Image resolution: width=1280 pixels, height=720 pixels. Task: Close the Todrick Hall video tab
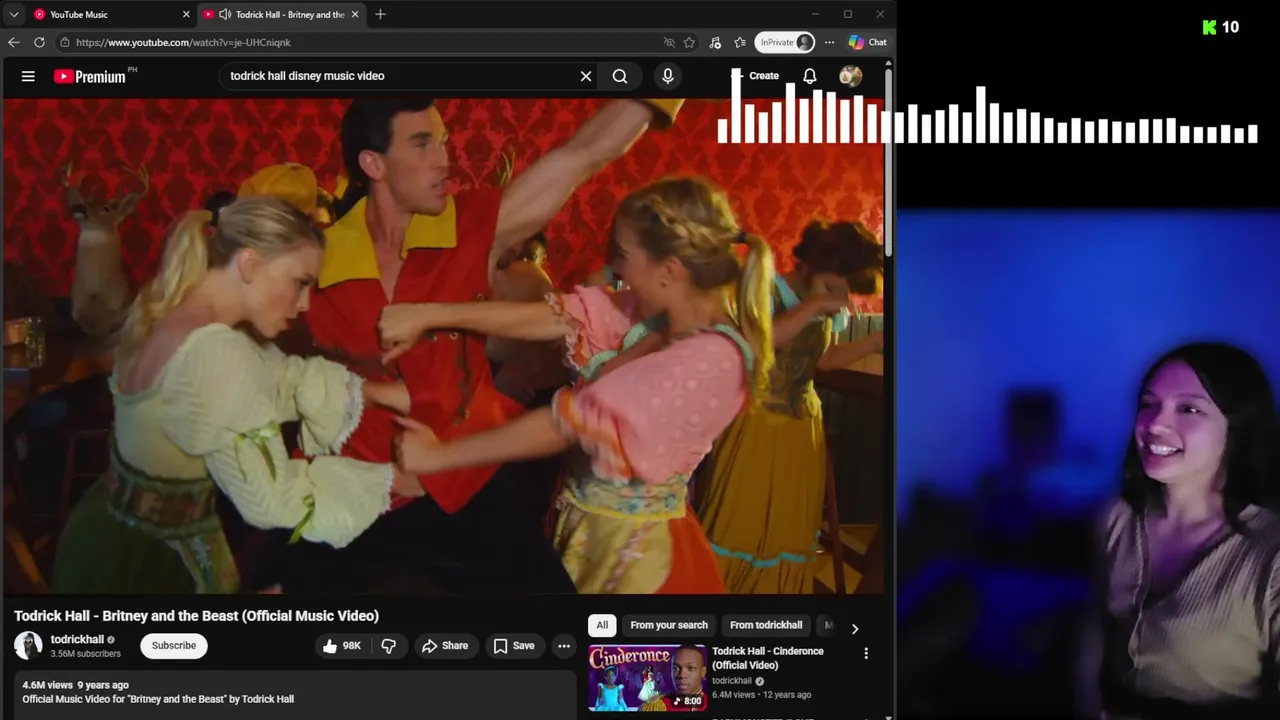355,14
